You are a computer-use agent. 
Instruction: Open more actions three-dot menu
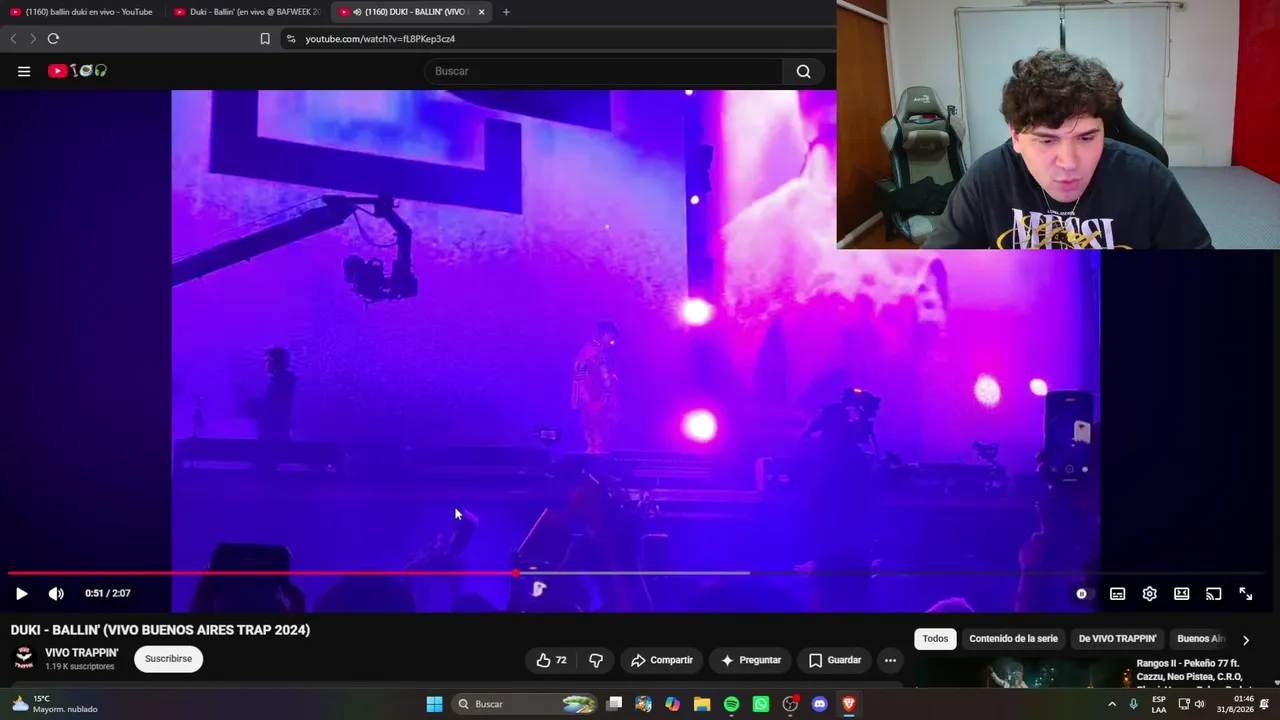[x=890, y=660]
